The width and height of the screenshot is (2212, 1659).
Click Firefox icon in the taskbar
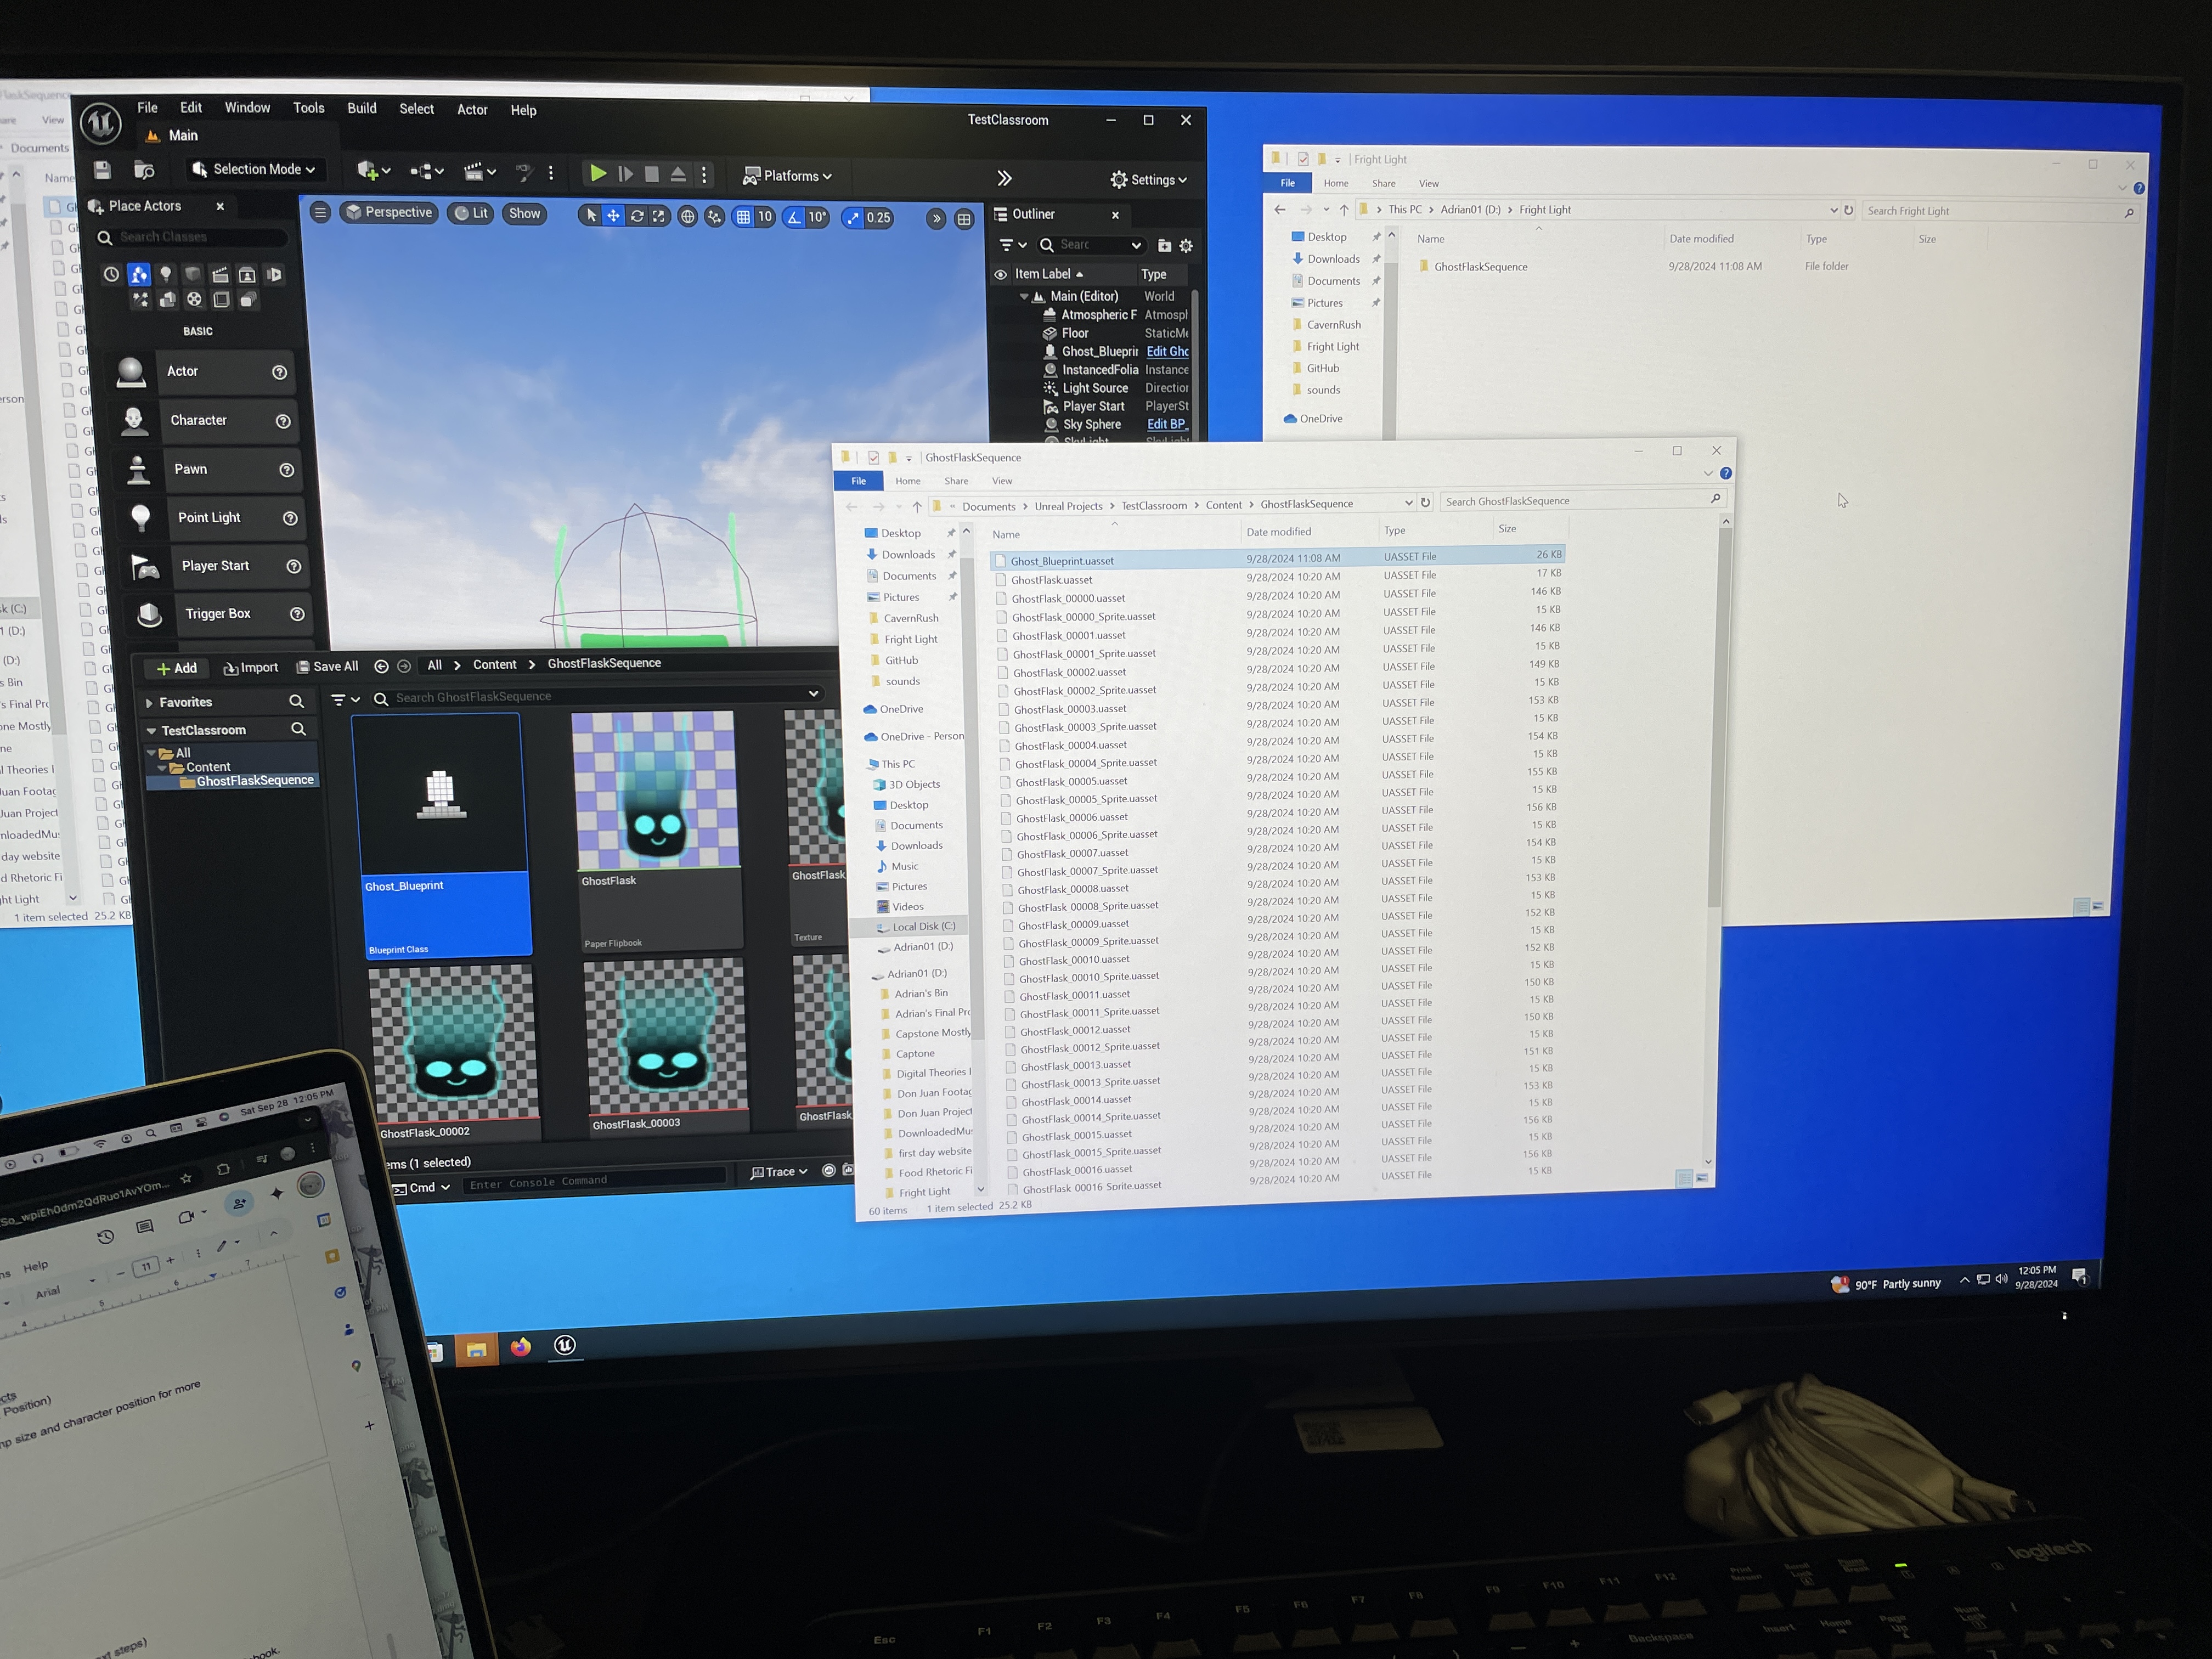[520, 1347]
